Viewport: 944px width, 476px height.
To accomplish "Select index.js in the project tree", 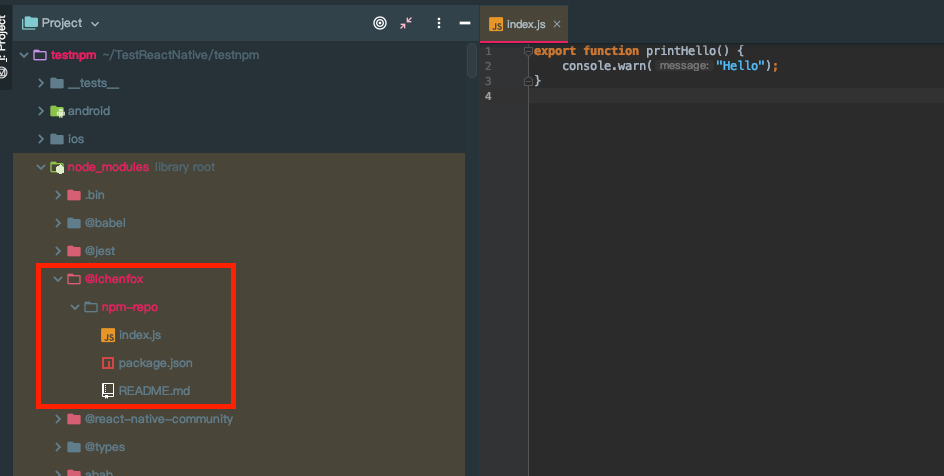I will [x=140, y=335].
